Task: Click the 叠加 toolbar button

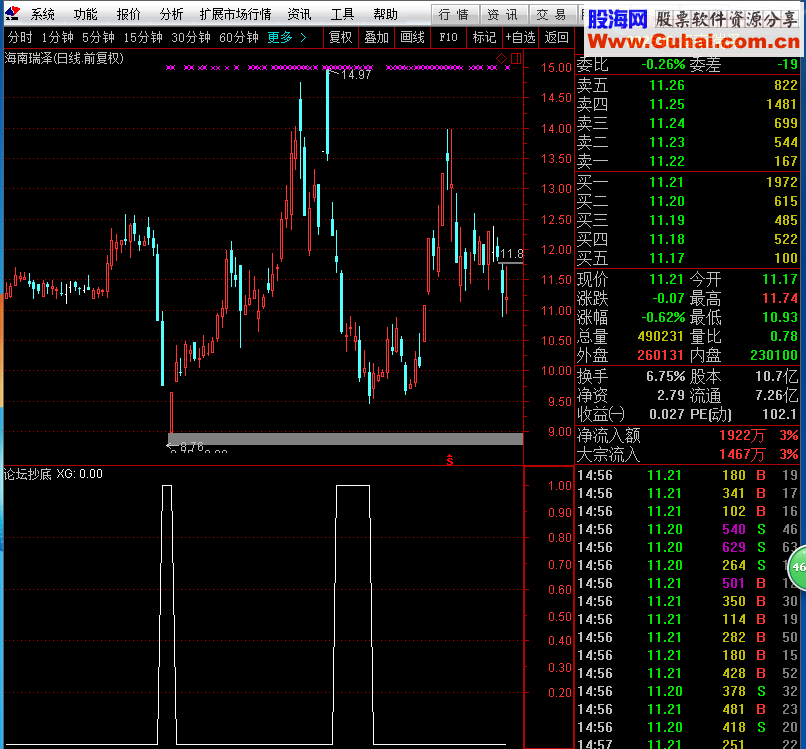Action: coord(376,38)
